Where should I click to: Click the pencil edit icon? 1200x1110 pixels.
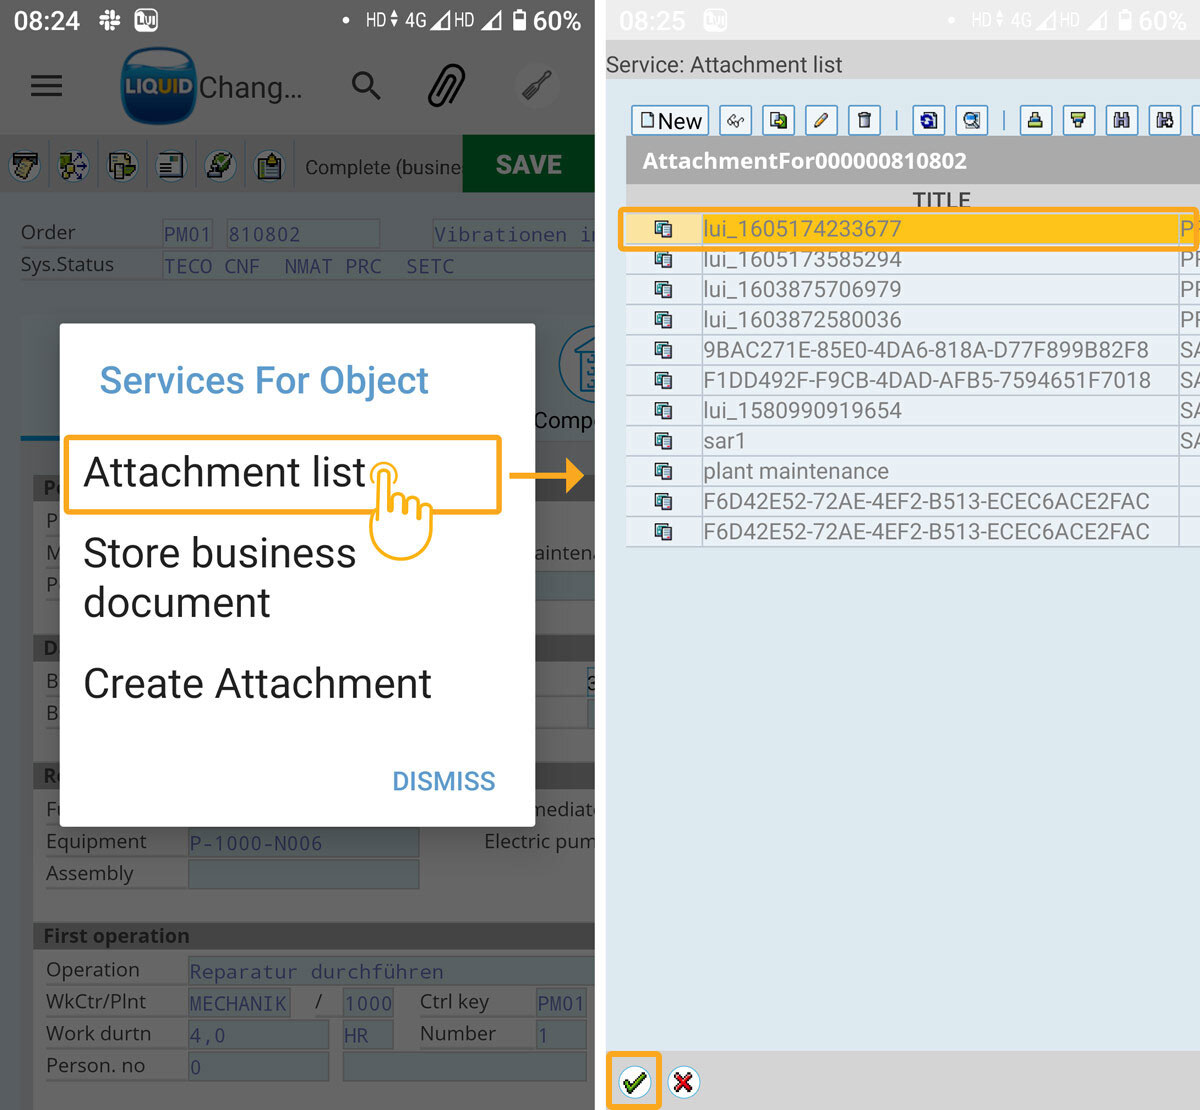821,121
